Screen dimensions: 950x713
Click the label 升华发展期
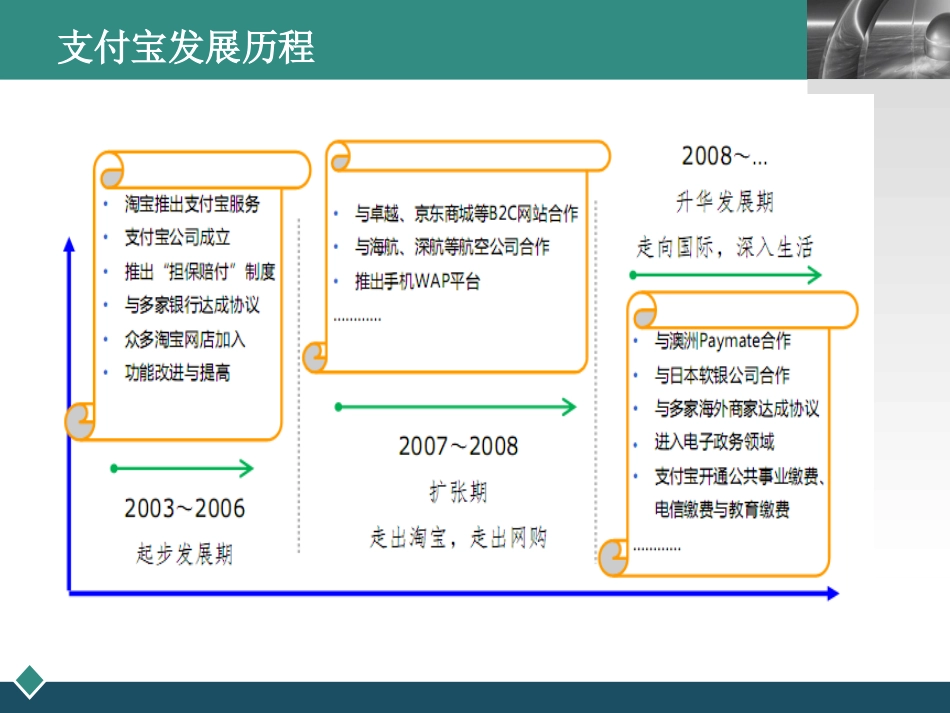coord(725,201)
